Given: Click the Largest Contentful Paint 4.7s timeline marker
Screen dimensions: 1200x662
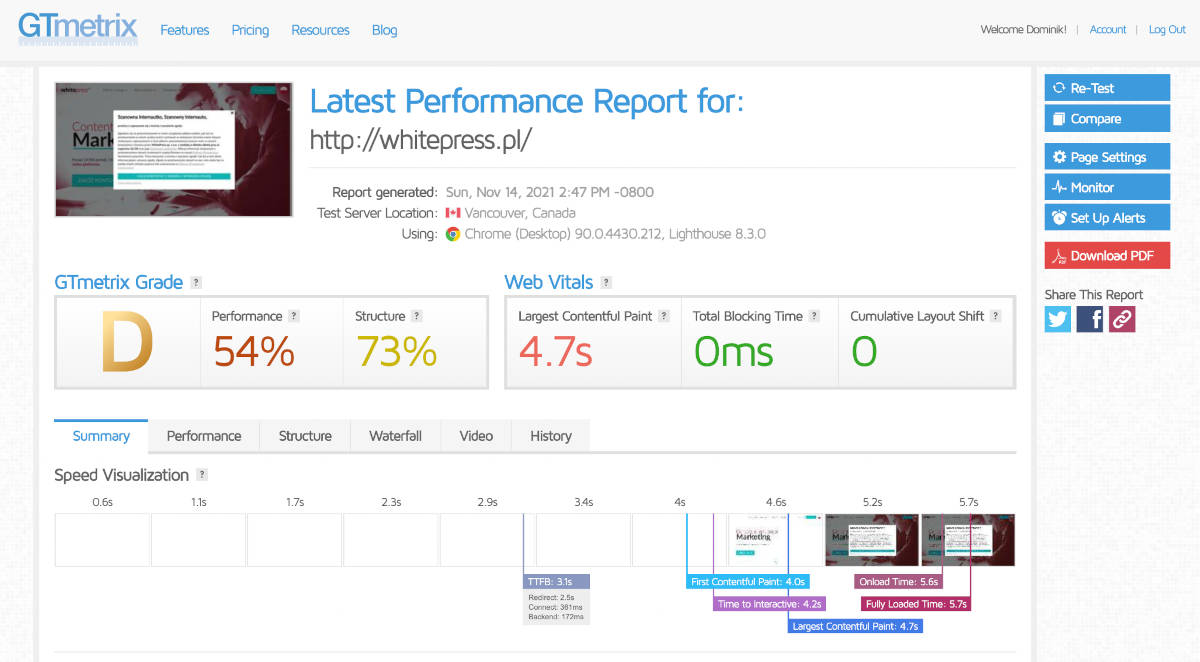Looking at the screenshot, I should pos(855,626).
